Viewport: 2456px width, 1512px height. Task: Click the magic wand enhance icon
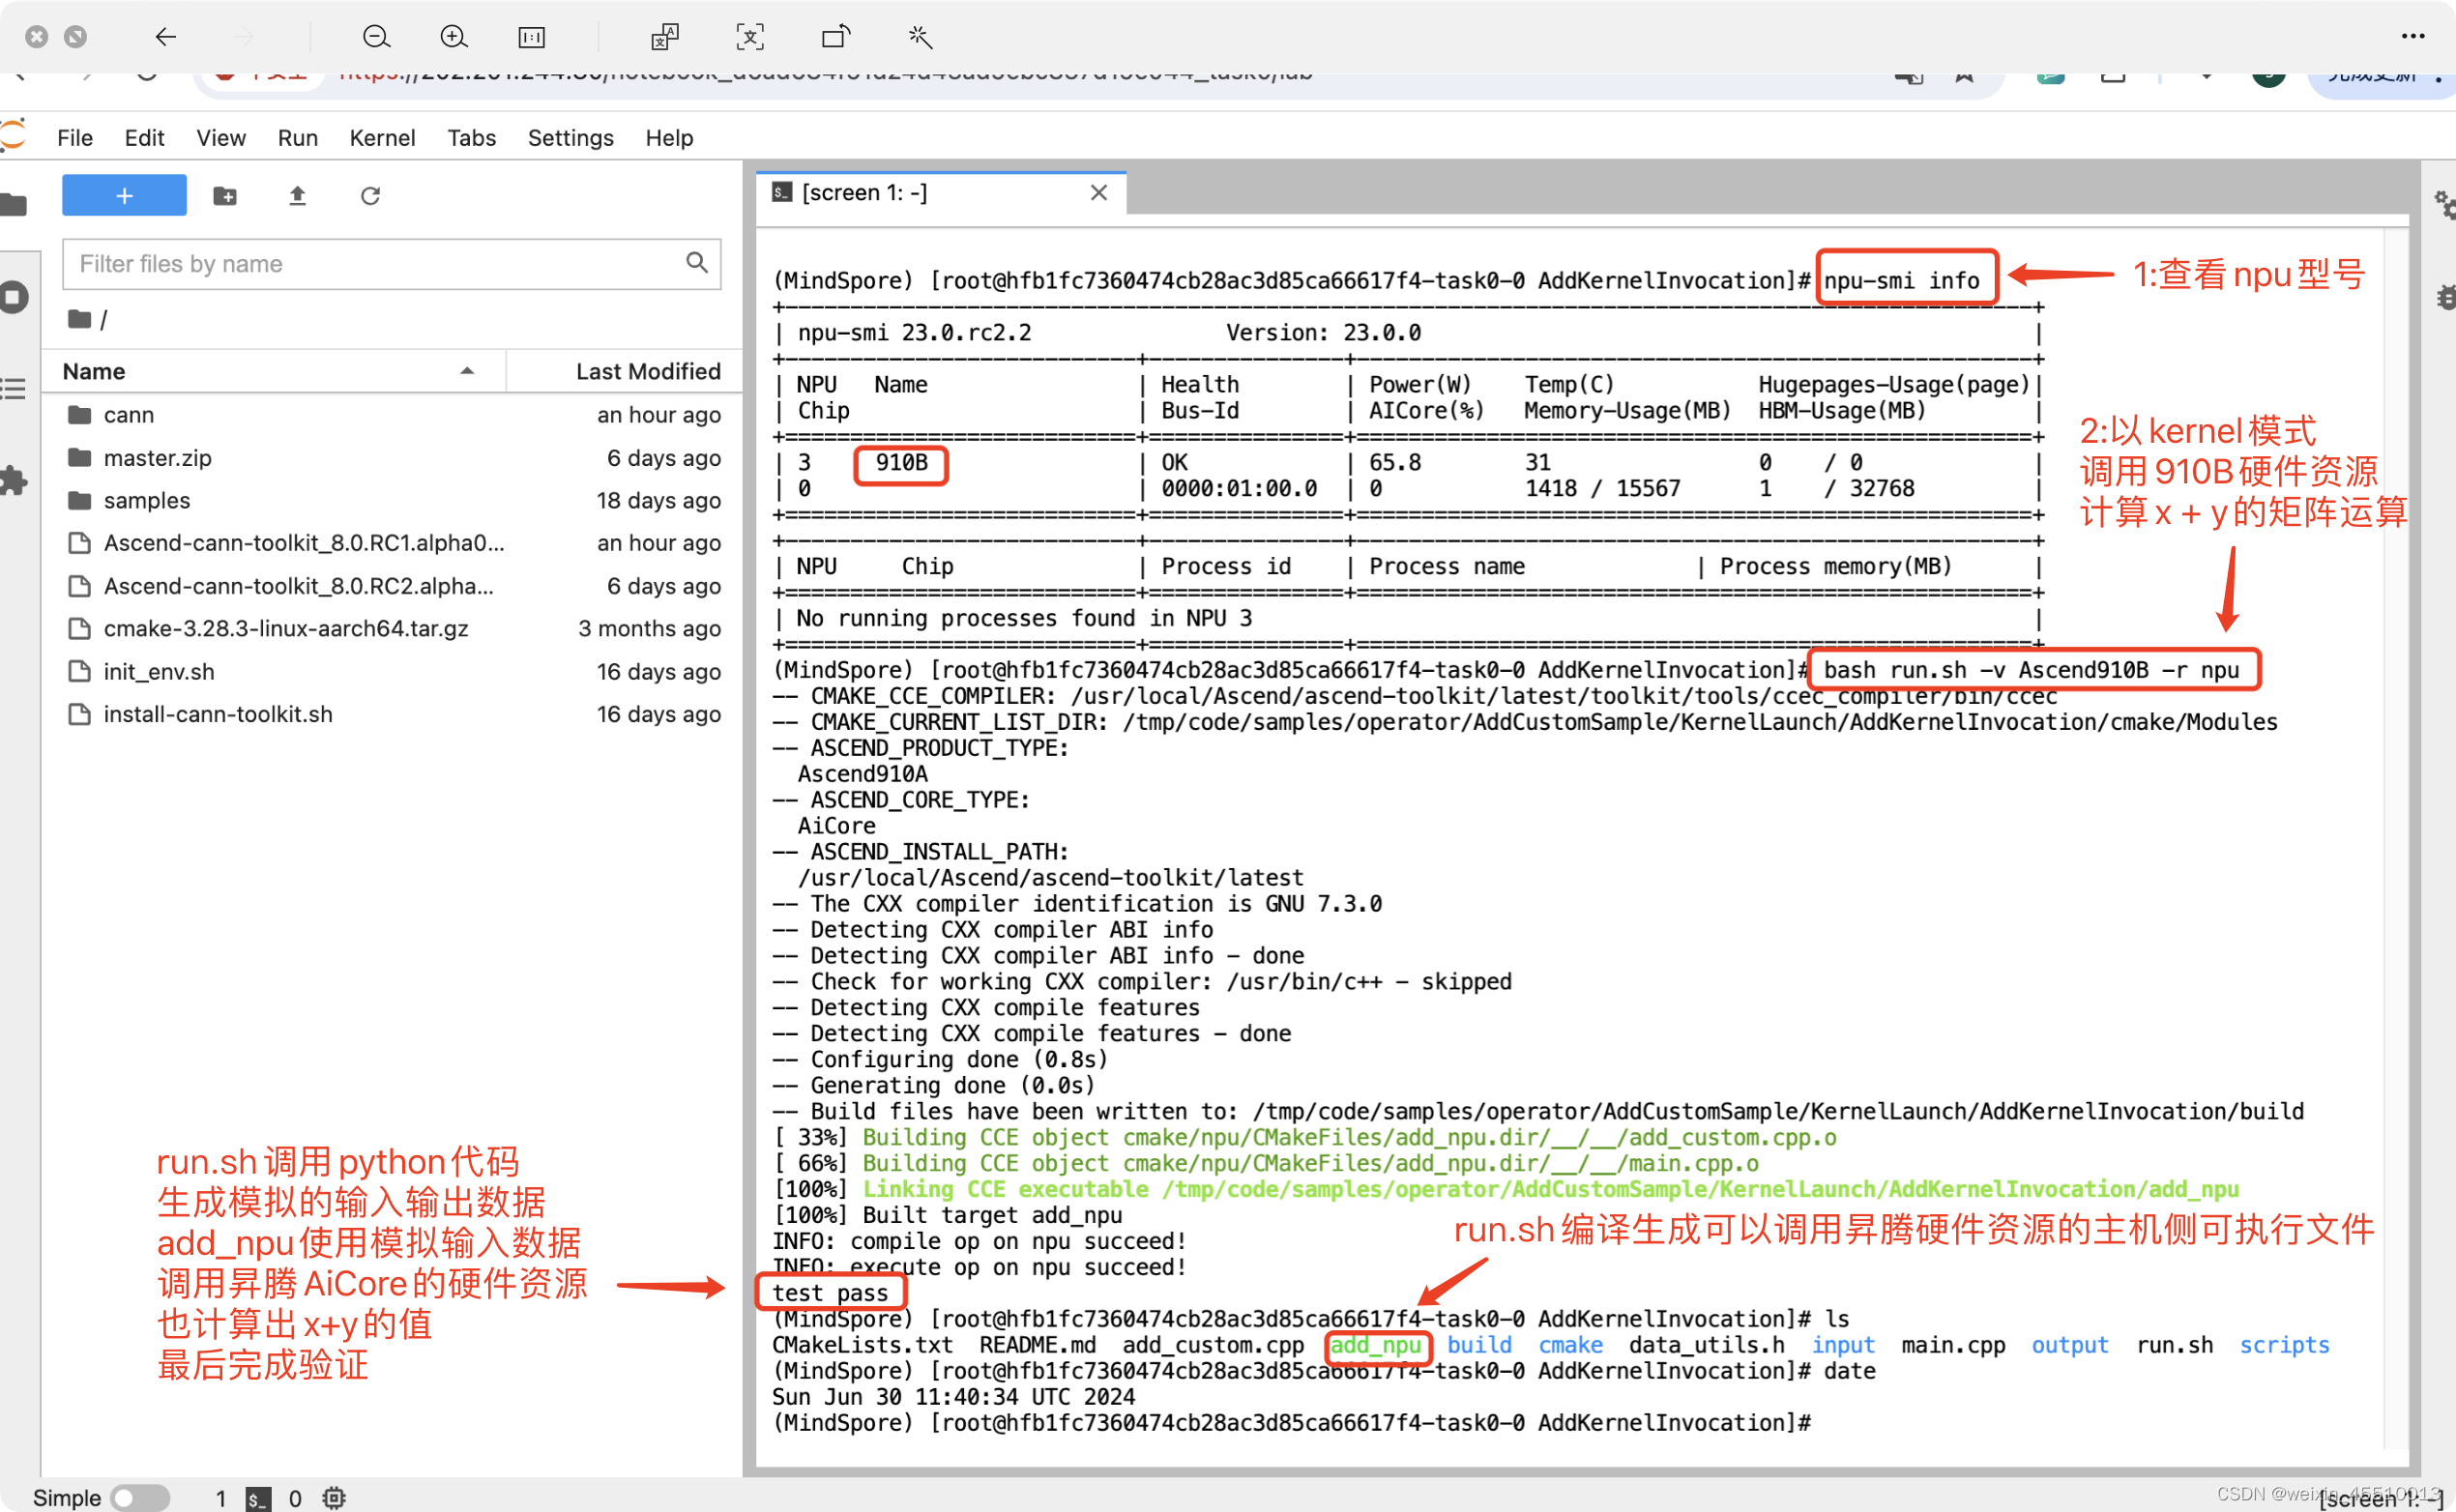(x=919, y=37)
